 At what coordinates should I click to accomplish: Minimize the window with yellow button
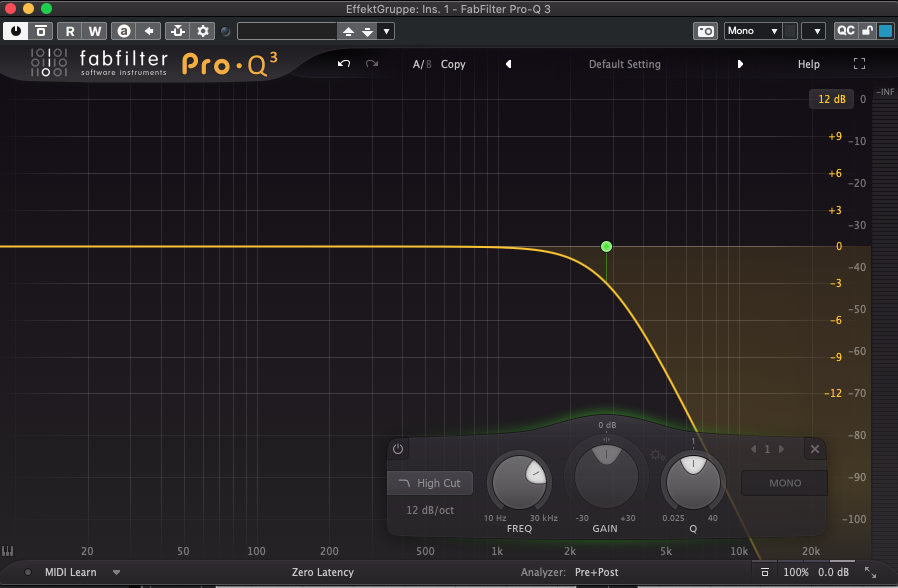pos(28,8)
